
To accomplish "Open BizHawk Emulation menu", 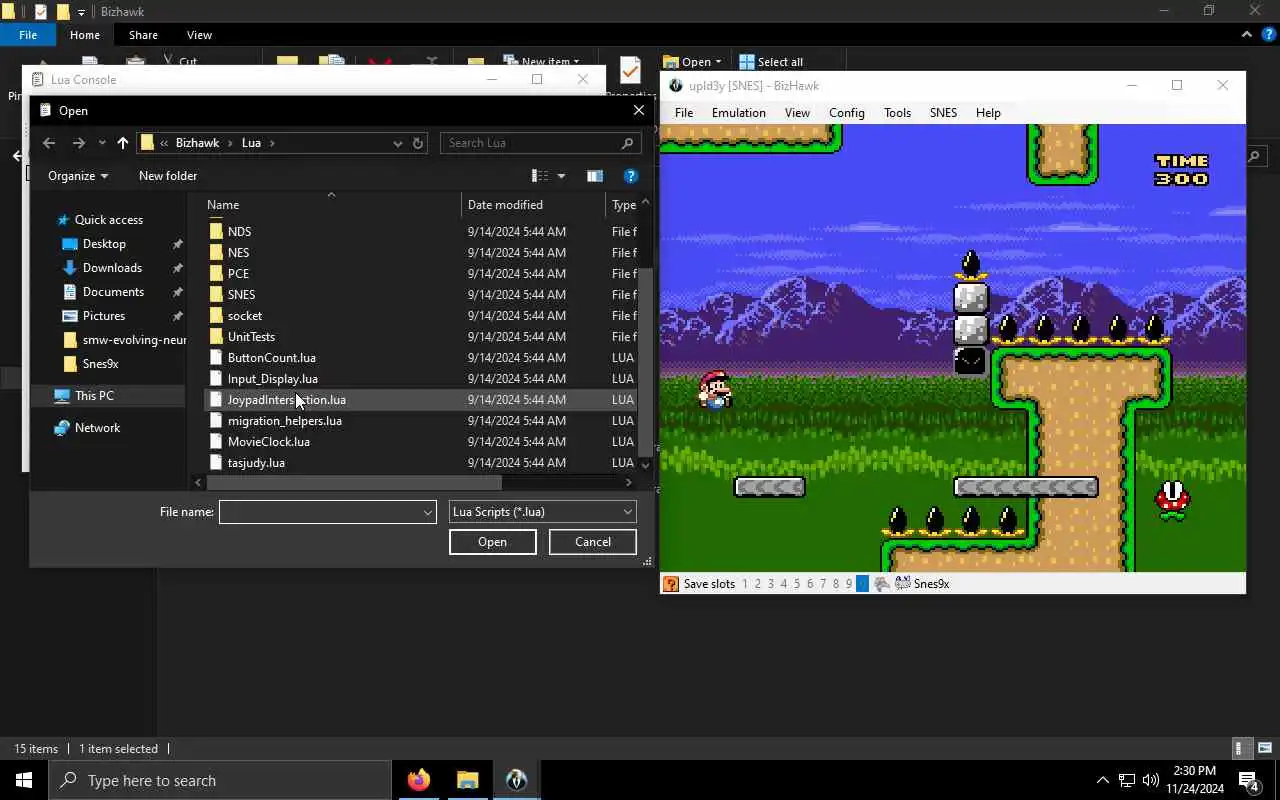I will [x=738, y=113].
